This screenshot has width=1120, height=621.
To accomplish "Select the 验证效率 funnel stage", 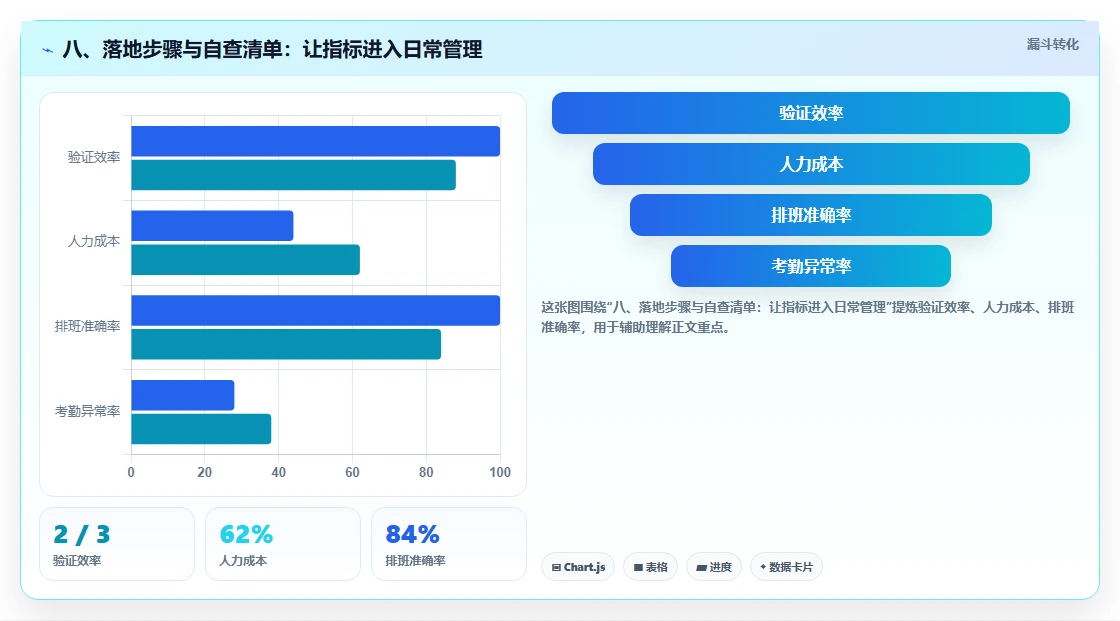I will point(811,113).
